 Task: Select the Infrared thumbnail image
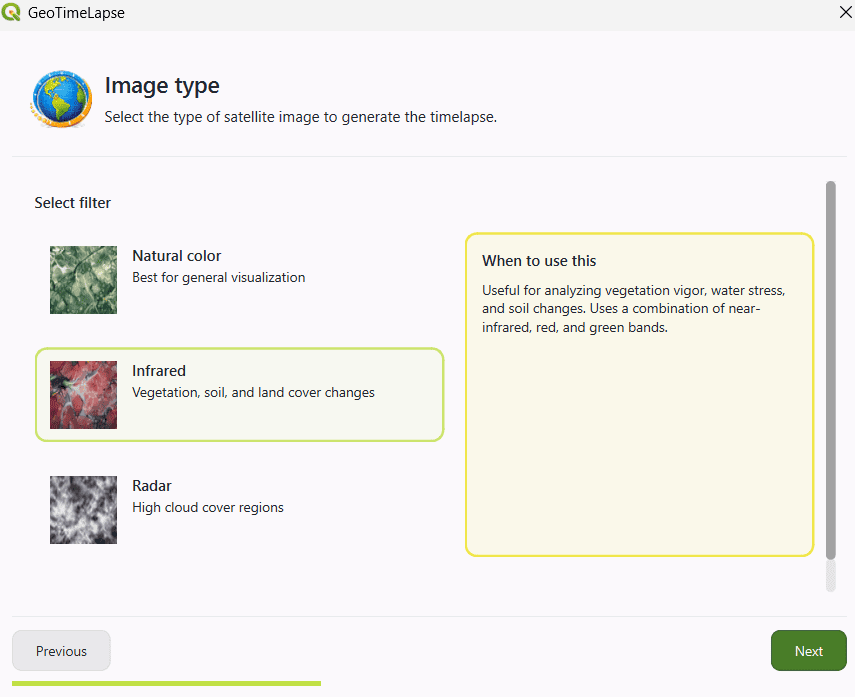[83, 395]
